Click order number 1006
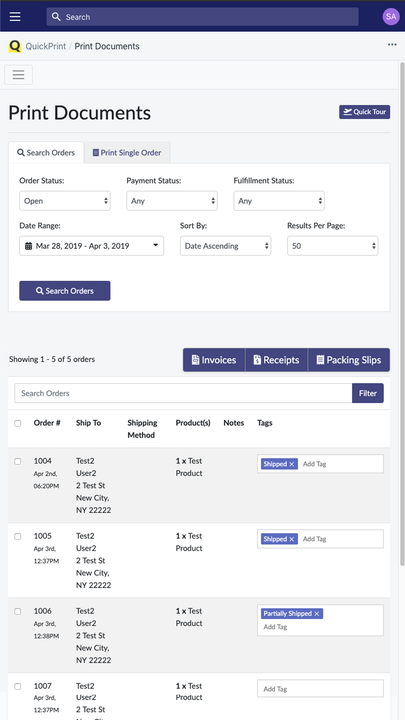This screenshot has width=405, height=720. [43, 611]
